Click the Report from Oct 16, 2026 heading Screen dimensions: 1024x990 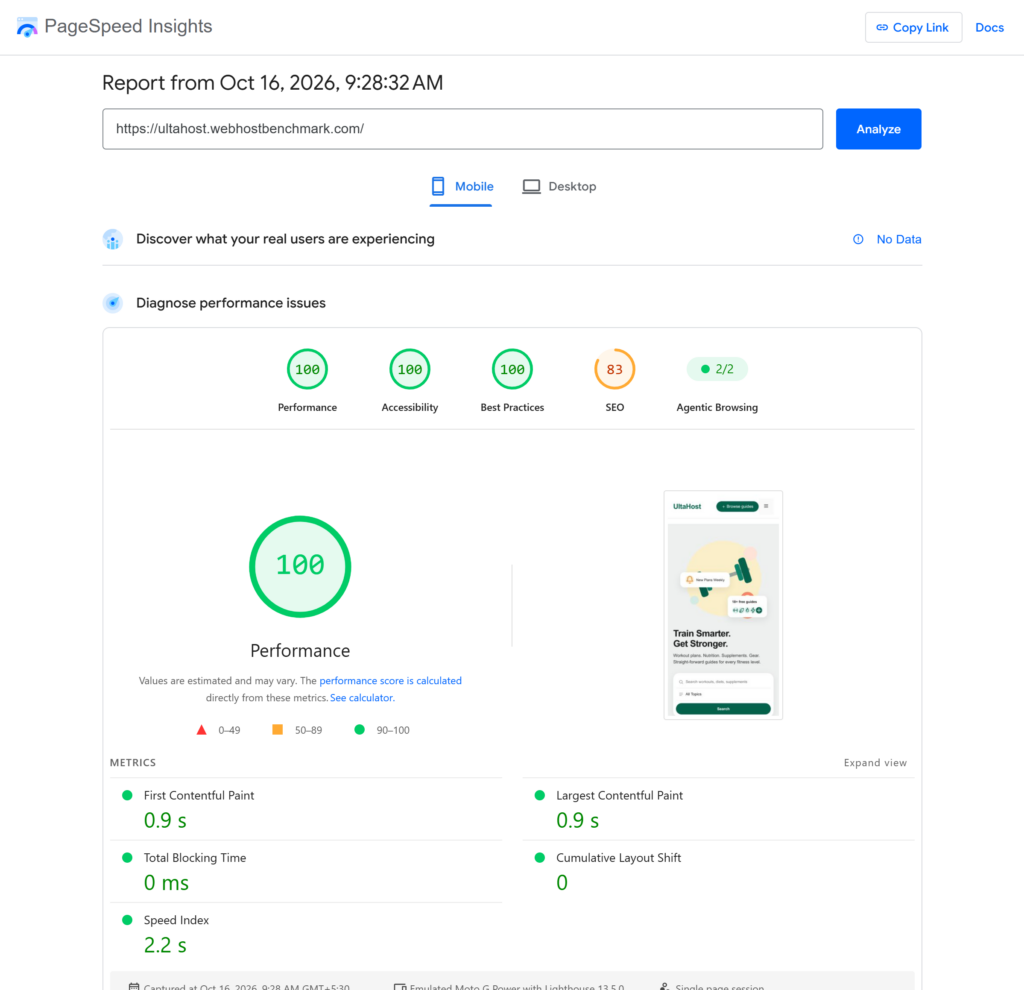tap(273, 83)
